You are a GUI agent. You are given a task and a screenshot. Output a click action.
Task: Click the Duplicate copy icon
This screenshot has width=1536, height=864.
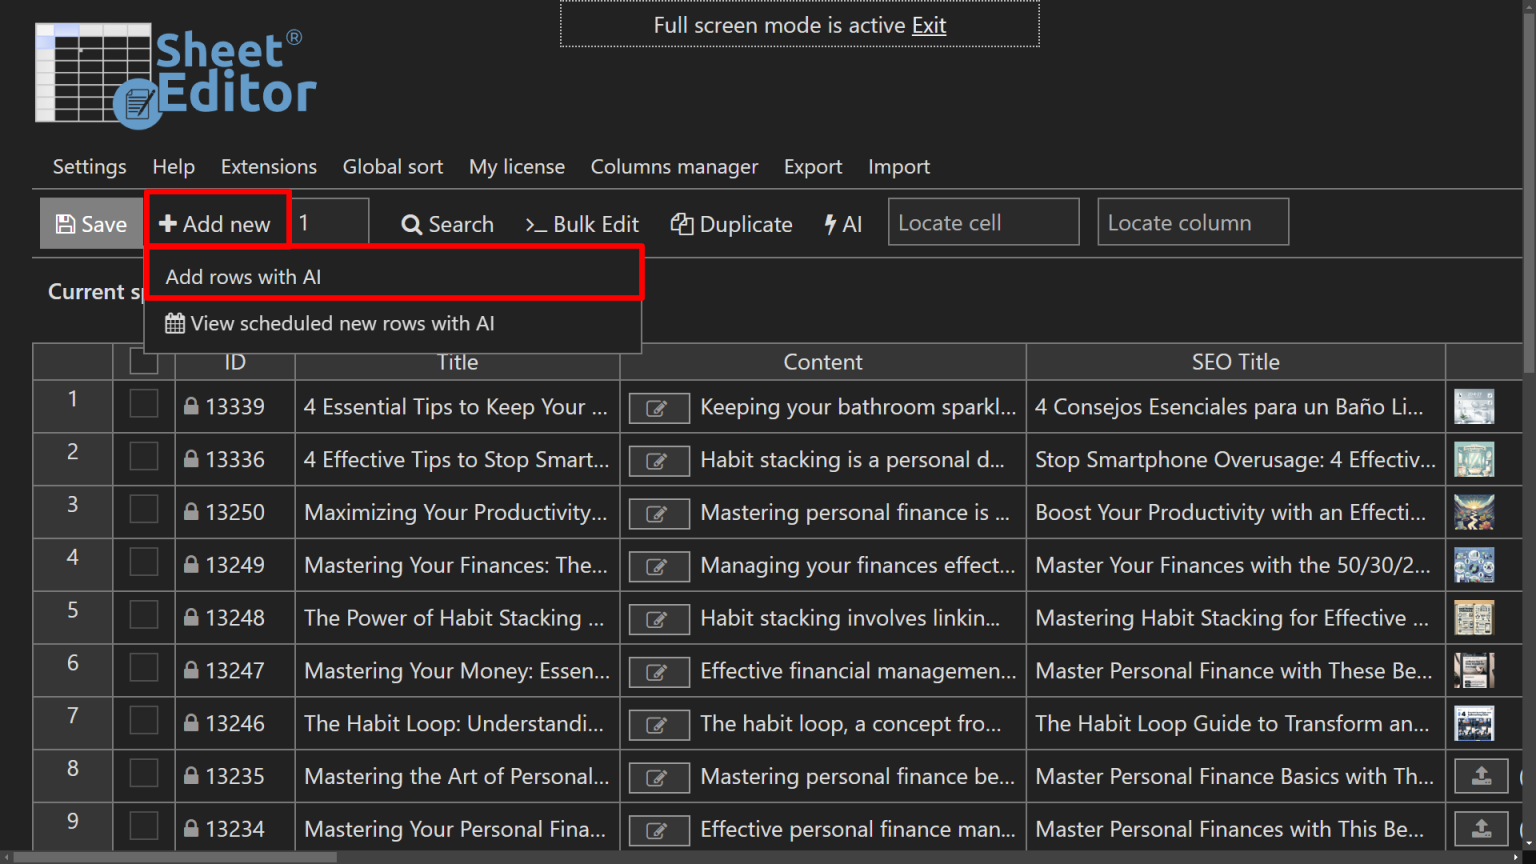[x=681, y=224]
